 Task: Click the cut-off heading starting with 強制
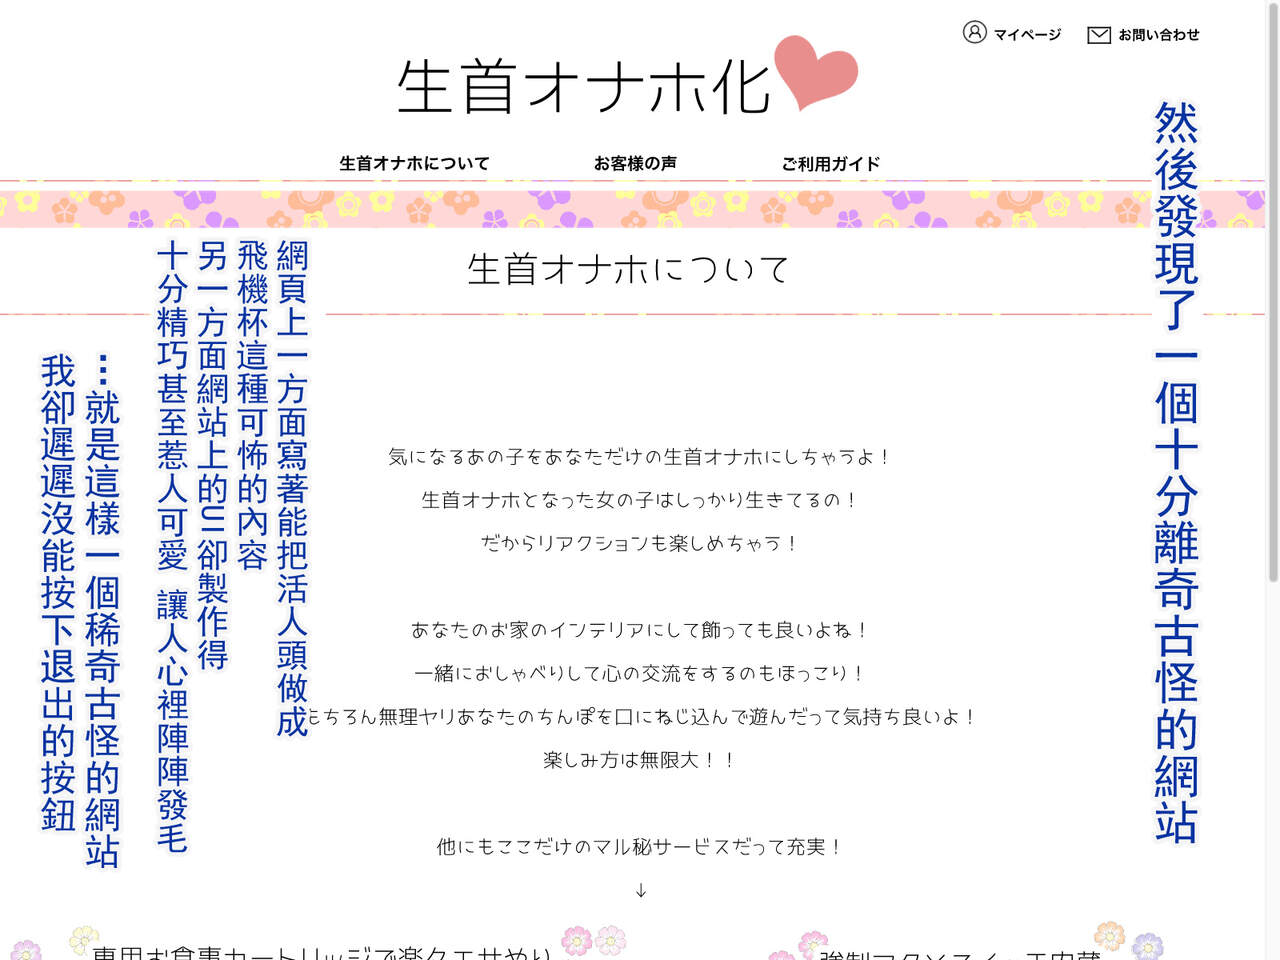click(958, 955)
